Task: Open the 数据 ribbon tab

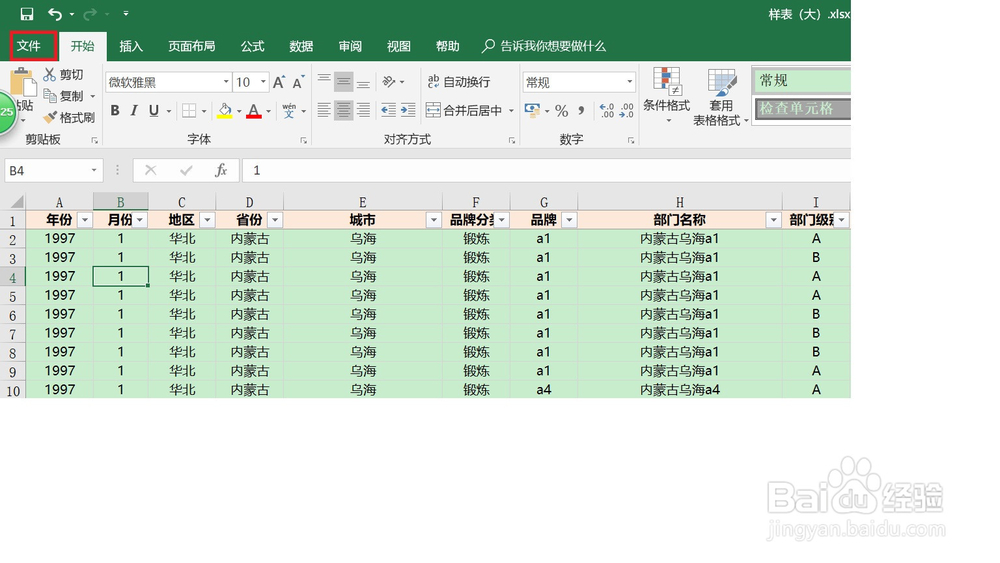Action: (x=301, y=46)
